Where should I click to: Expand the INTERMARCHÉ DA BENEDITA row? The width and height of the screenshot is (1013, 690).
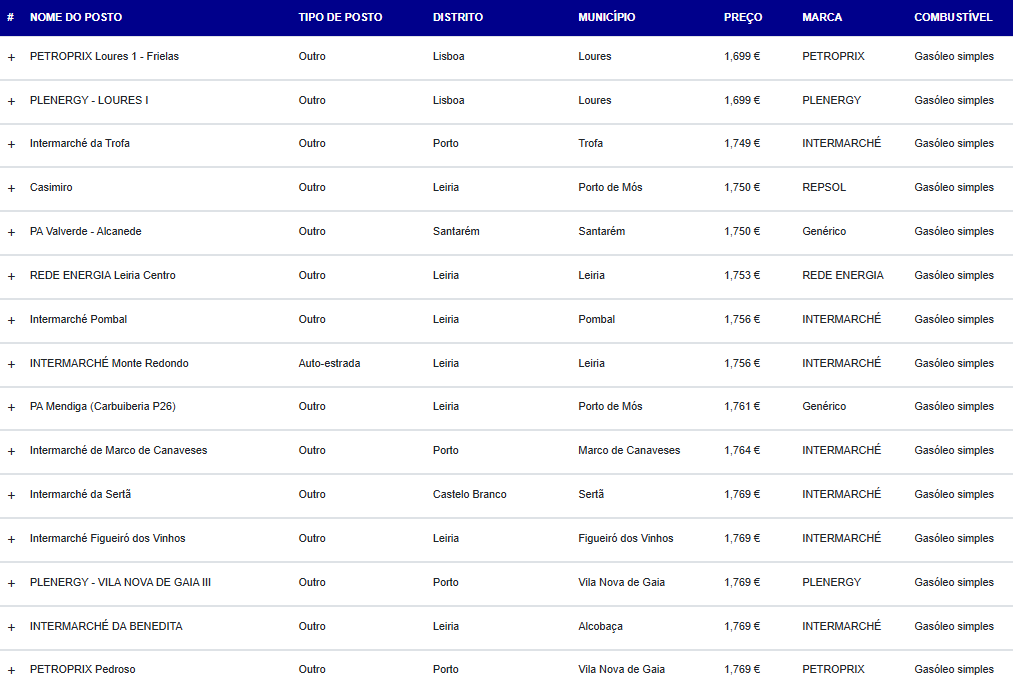[x=11, y=627]
